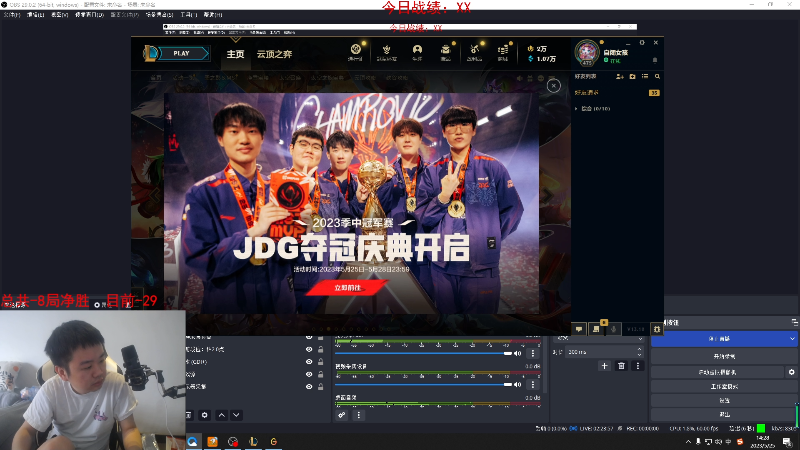Open OBS 编辑(E) menu

[35, 15]
